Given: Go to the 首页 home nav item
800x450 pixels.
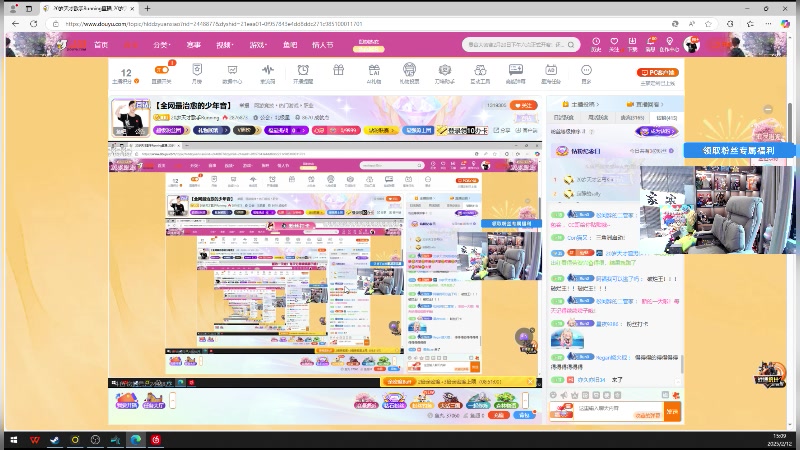Looking at the screenshot, I should [101, 45].
